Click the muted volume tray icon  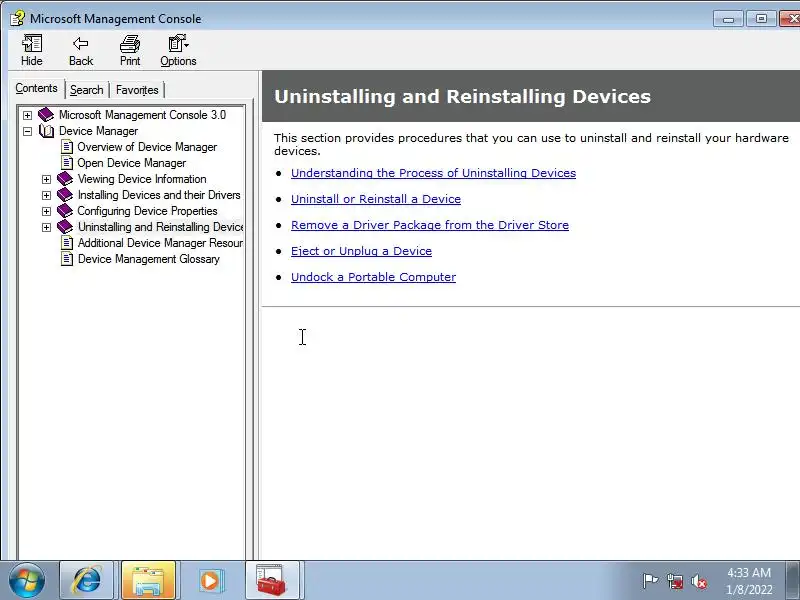coord(699,581)
